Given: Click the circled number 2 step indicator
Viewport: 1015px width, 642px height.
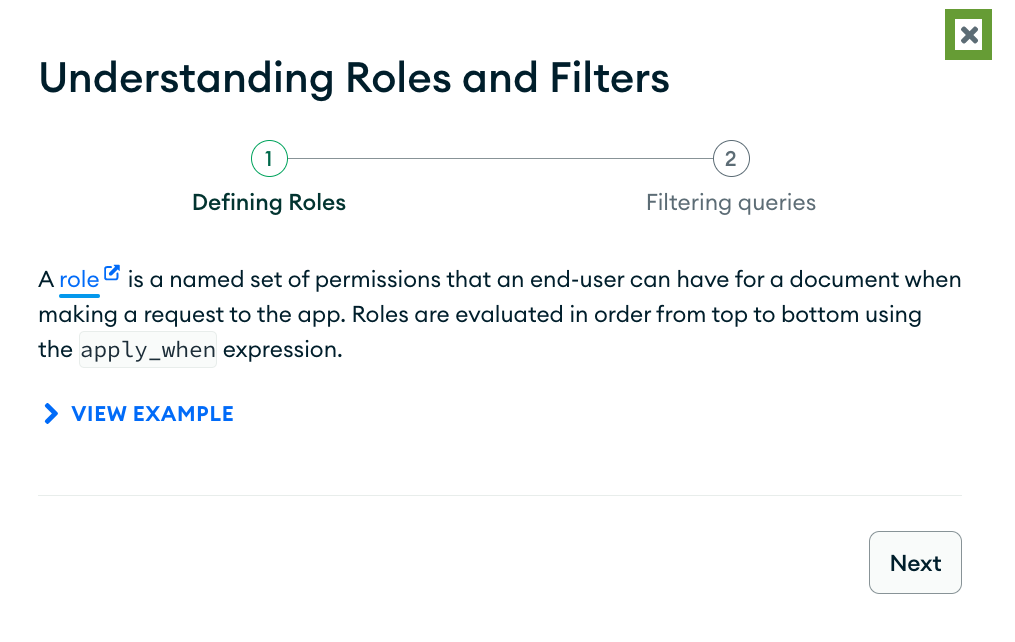Looking at the screenshot, I should (x=731, y=158).
